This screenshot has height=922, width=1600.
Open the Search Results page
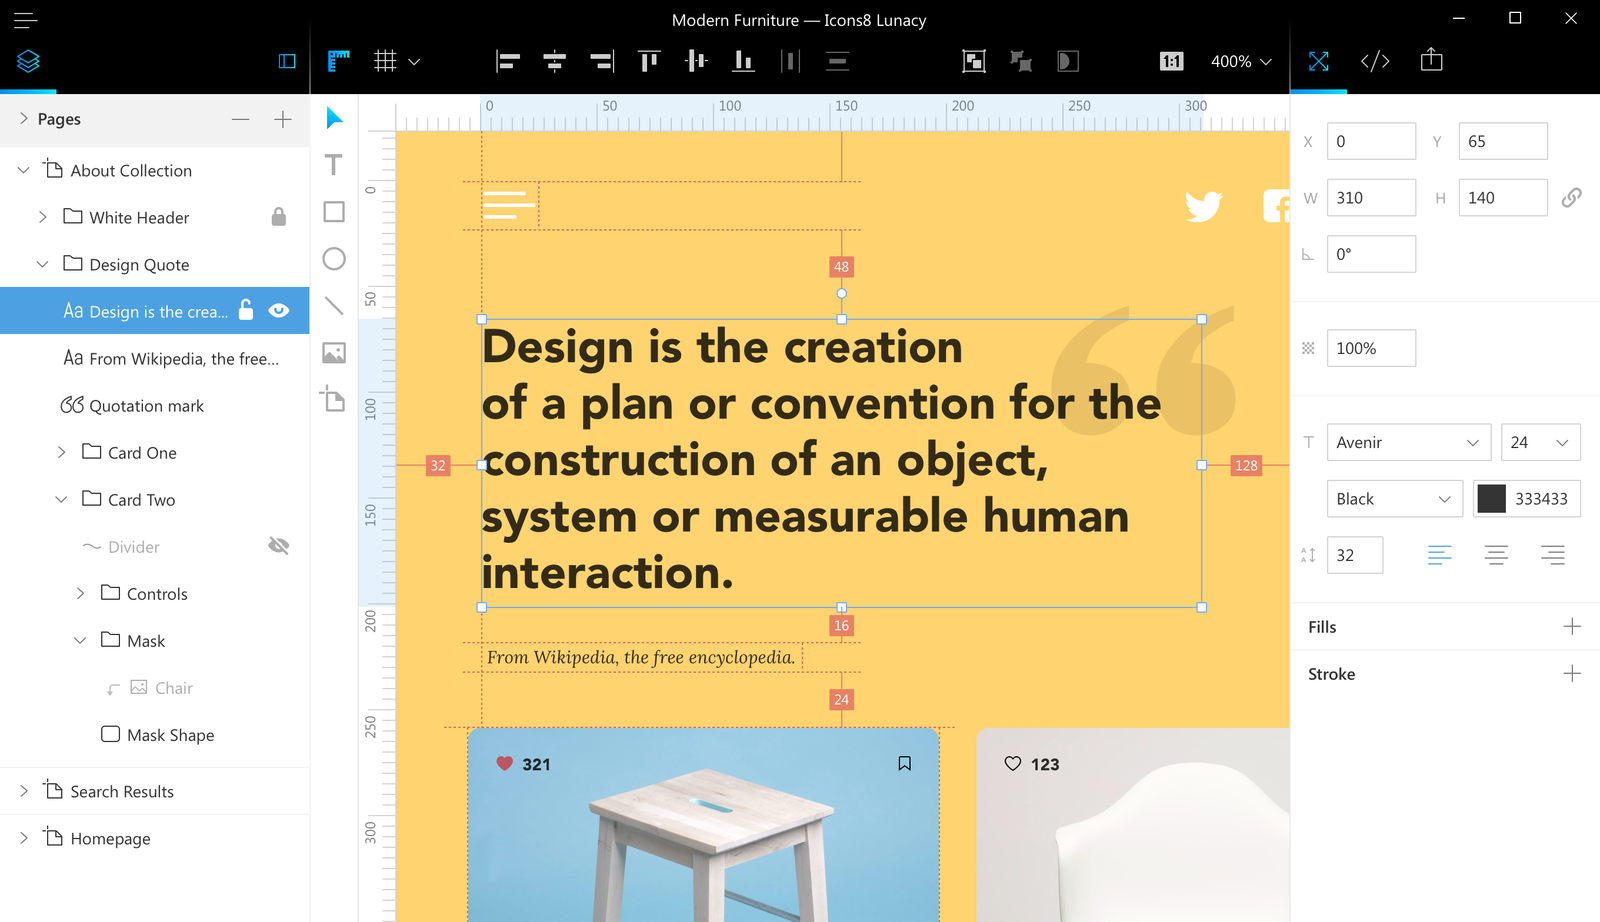[x=120, y=791]
